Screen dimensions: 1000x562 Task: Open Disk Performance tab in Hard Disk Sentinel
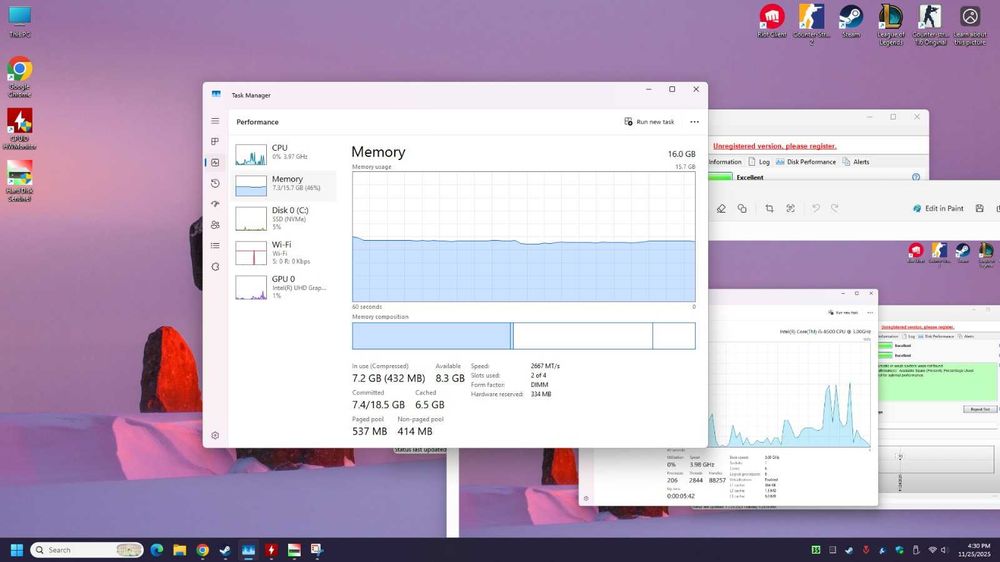(x=805, y=162)
